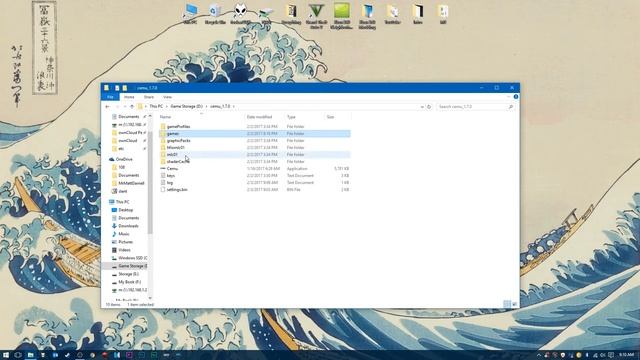The image size is (640, 360).
Task: Click magnifier in search box
Action: point(511,107)
